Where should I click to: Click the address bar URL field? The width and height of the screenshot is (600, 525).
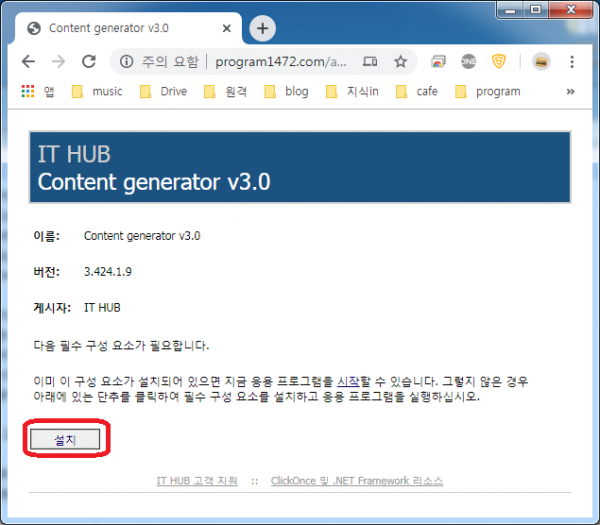point(280,61)
